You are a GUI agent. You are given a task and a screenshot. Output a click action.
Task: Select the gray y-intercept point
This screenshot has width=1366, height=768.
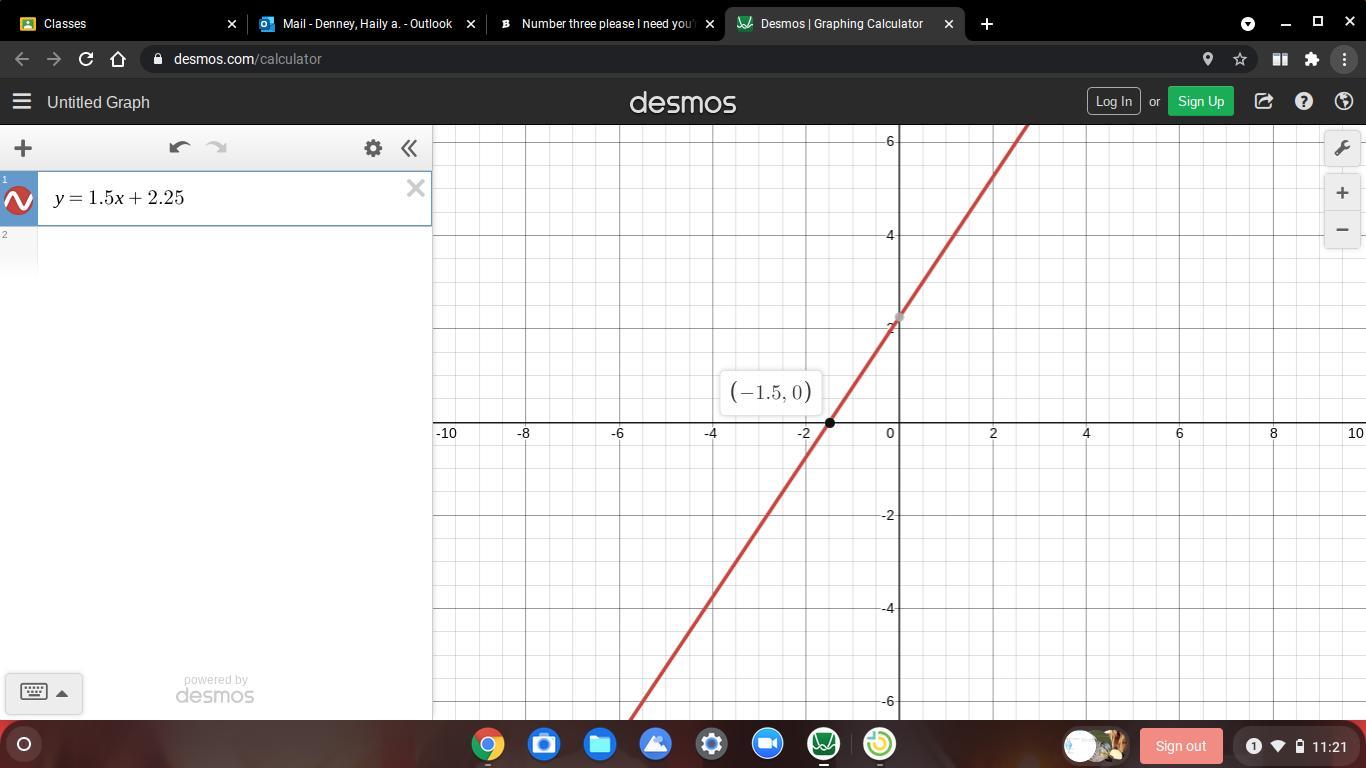[x=899, y=318]
